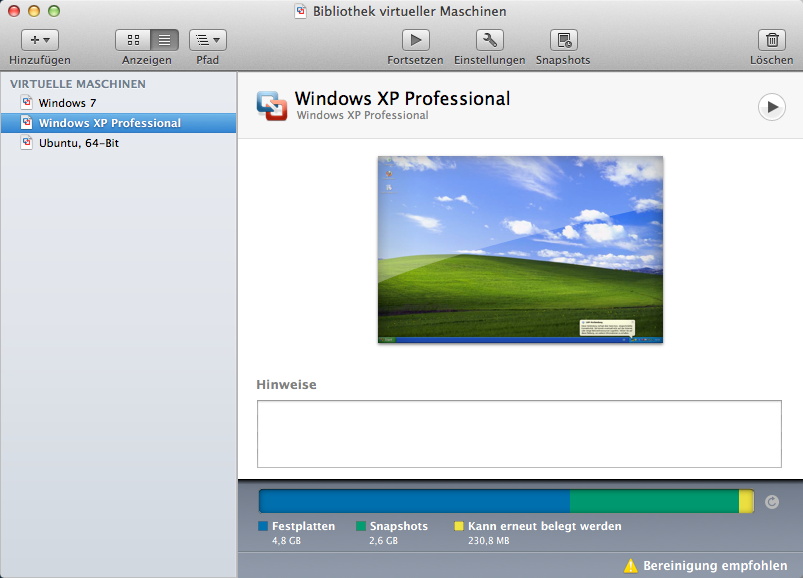Switch to icon grid view
The width and height of the screenshot is (803, 578).
(134, 40)
